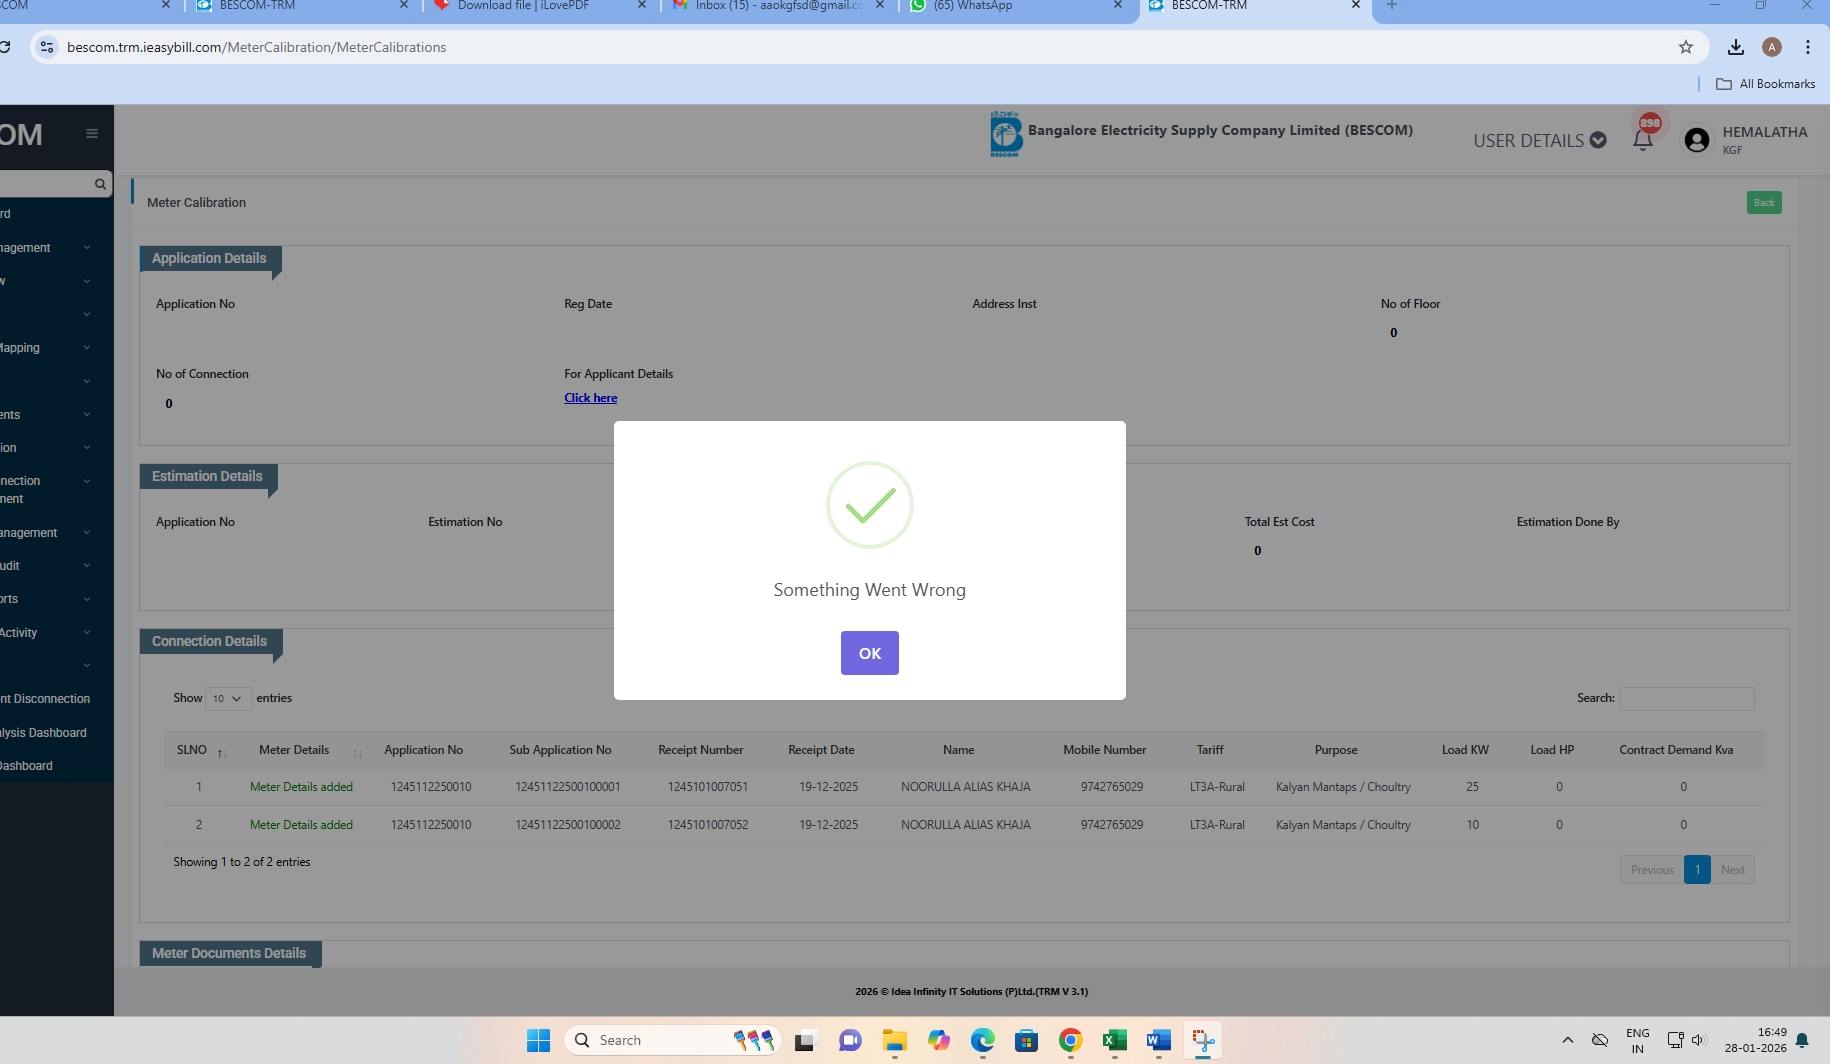Open a new browser tab
The image size is (1830, 1064).
click(x=1392, y=6)
